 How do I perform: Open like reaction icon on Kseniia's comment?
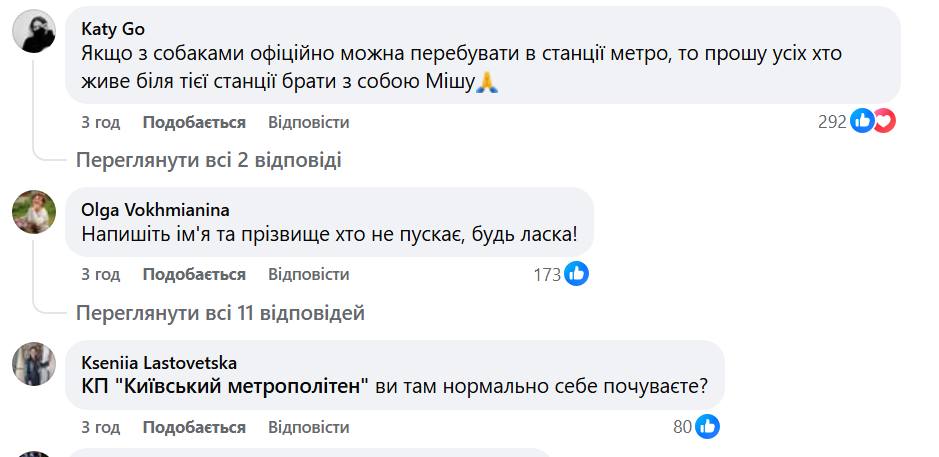point(707,427)
